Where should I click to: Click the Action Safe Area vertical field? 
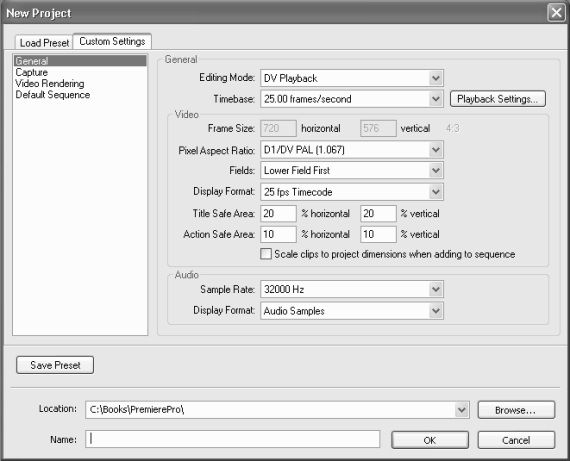pos(378,234)
